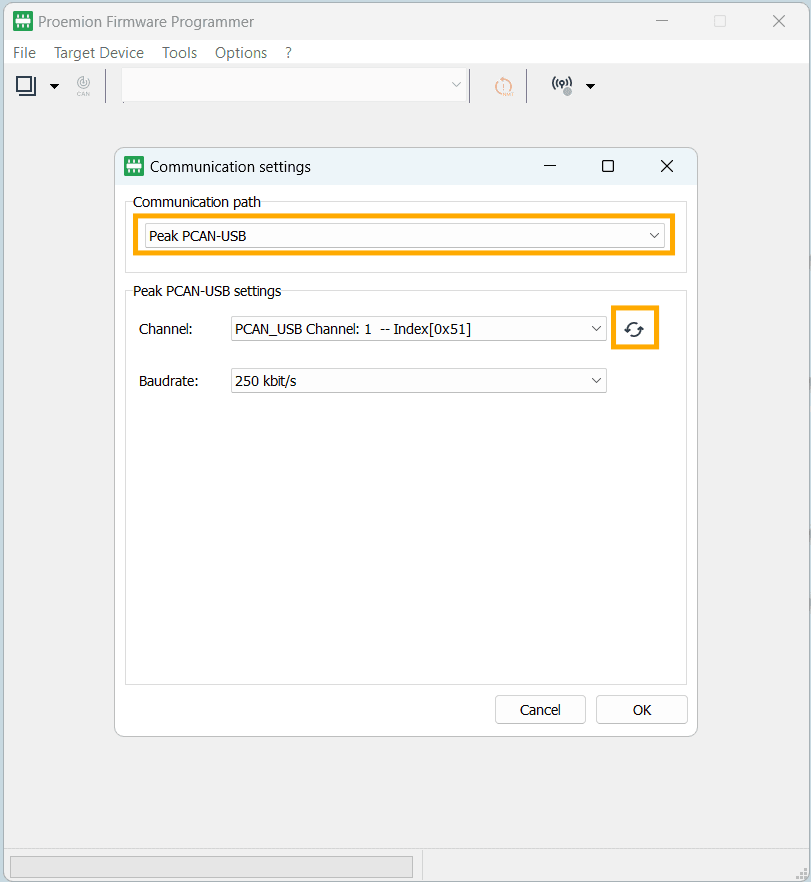
Task: Click the windows layout icon in toolbar
Action: tap(26, 86)
